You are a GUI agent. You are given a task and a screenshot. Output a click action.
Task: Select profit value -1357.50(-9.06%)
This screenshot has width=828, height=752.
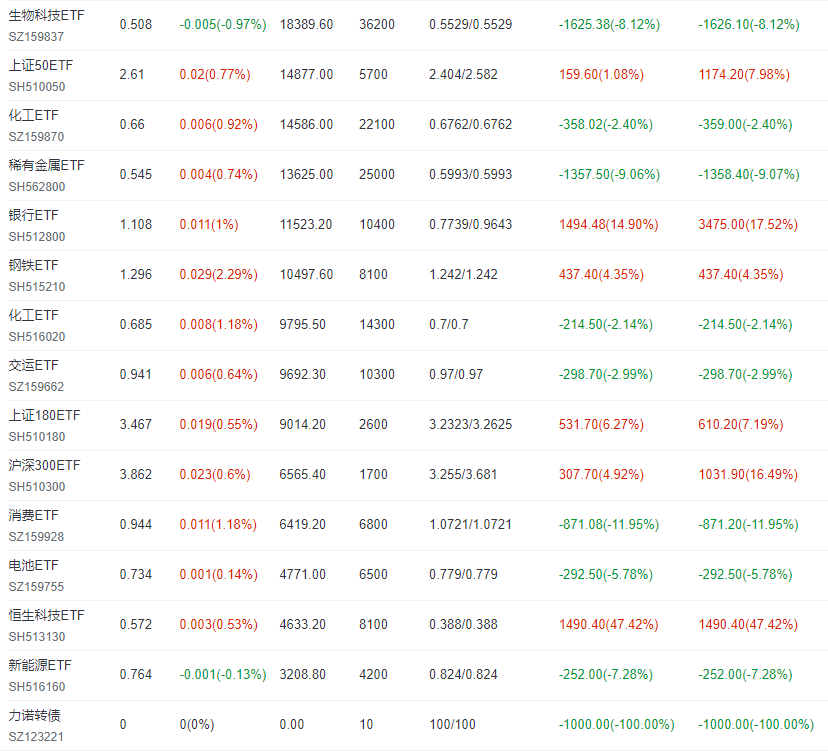click(609, 175)
